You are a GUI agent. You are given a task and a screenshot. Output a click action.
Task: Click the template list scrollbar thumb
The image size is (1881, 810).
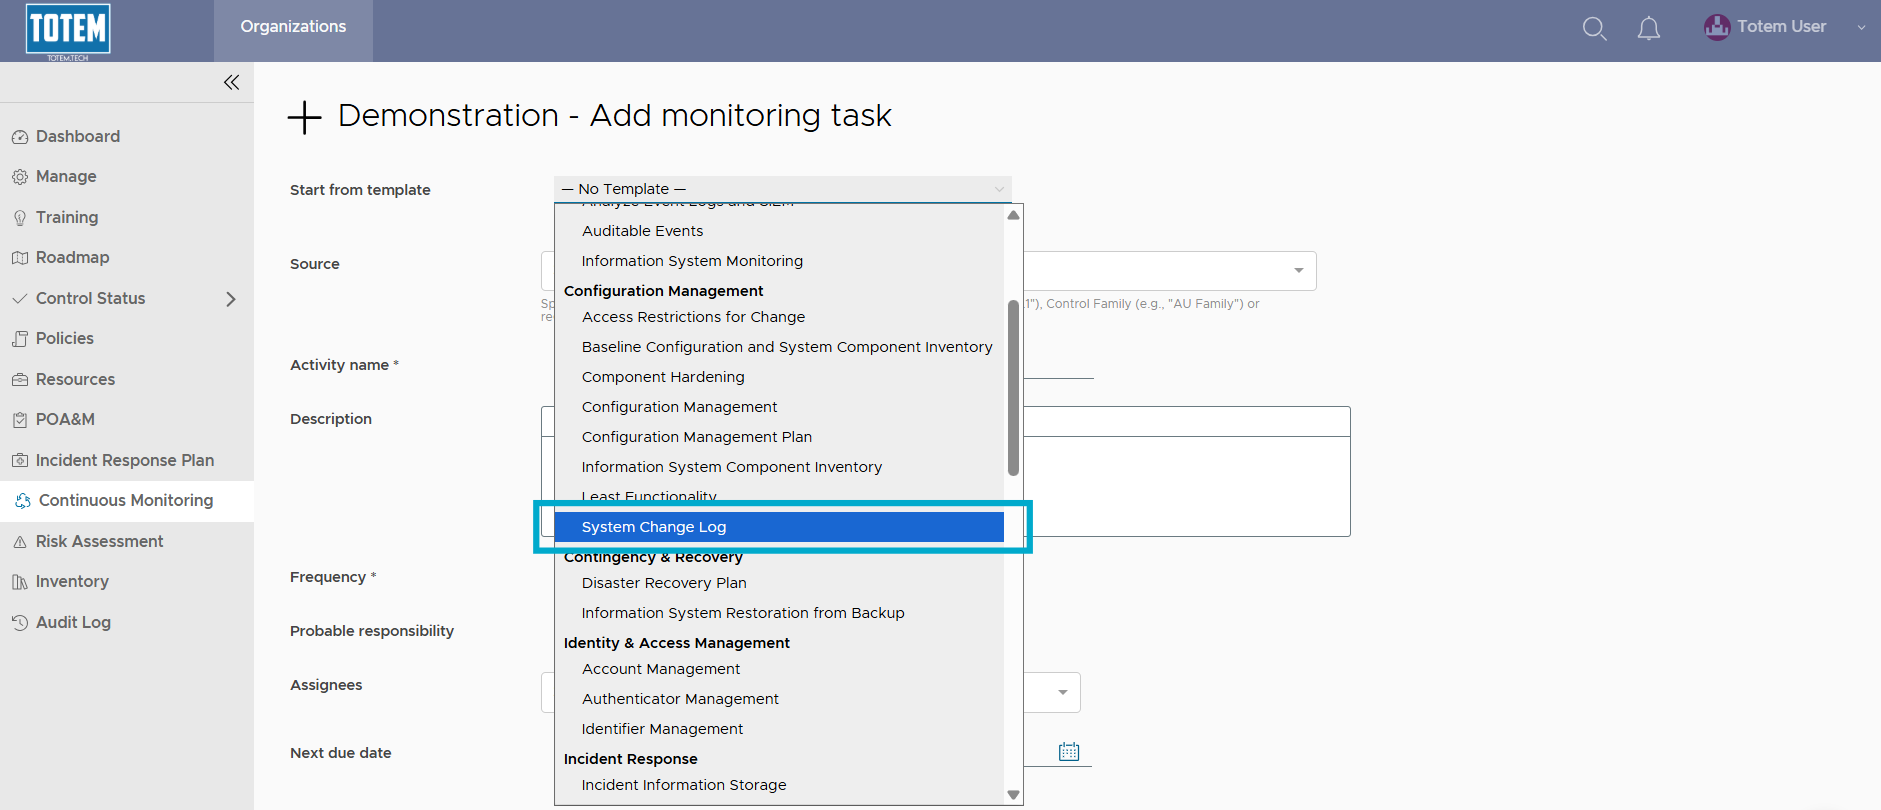pyautogui.click(x=1013, y=388)
